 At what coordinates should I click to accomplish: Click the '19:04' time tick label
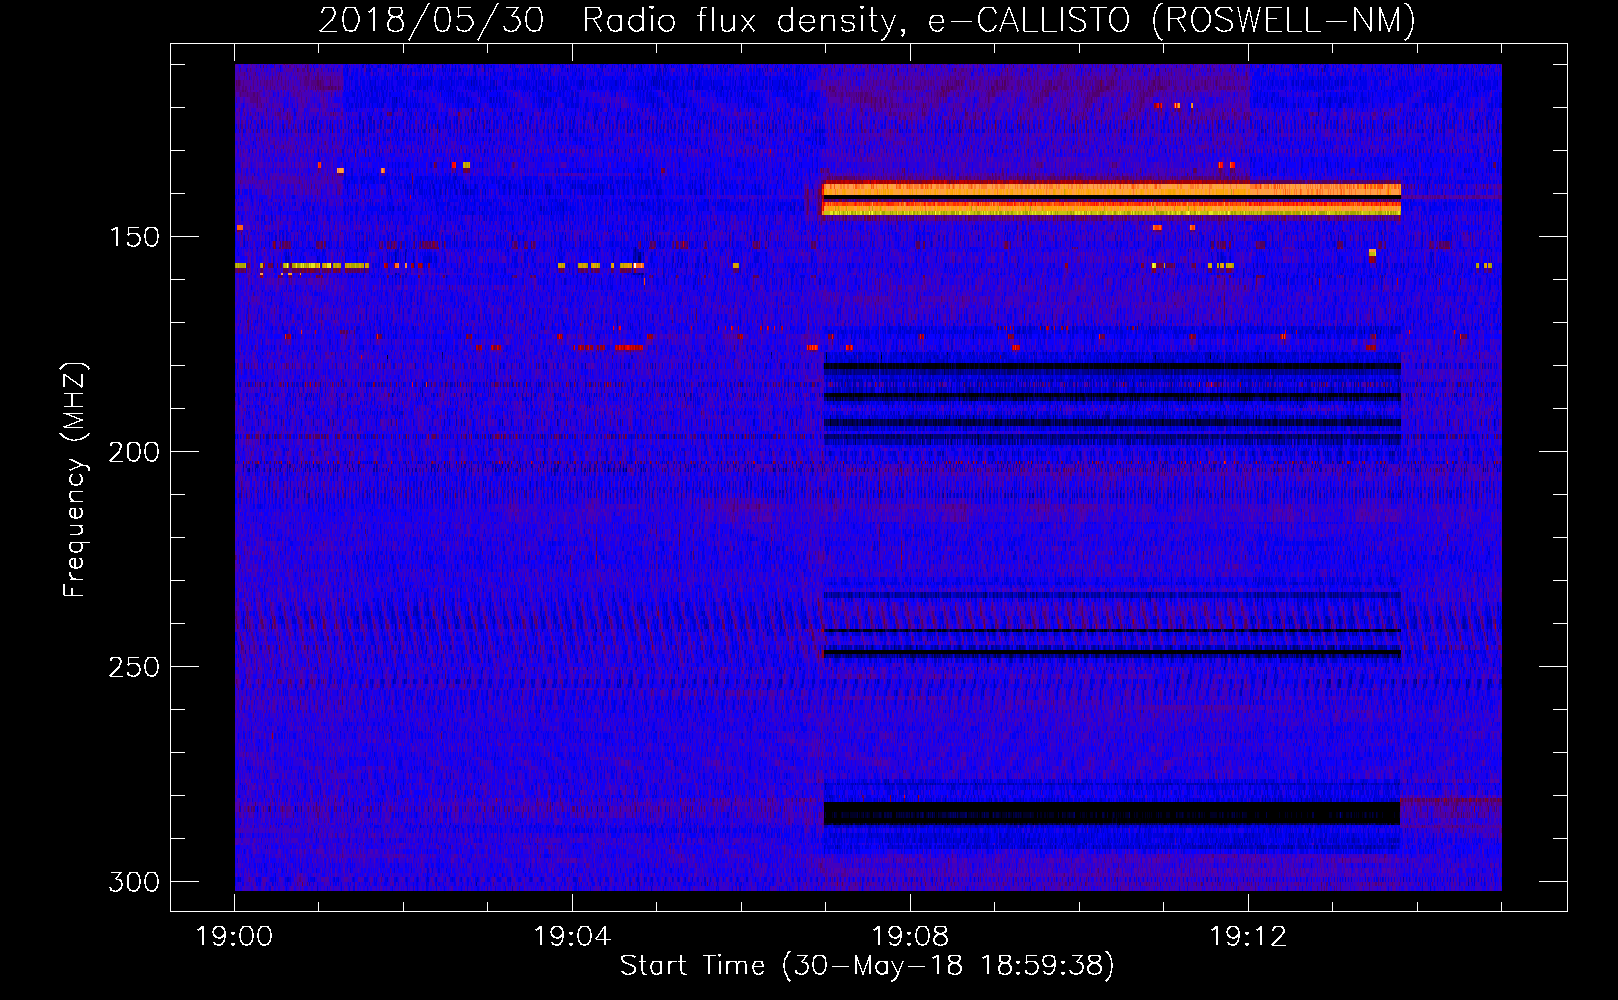pyautogui.click(x=572, y=937)
